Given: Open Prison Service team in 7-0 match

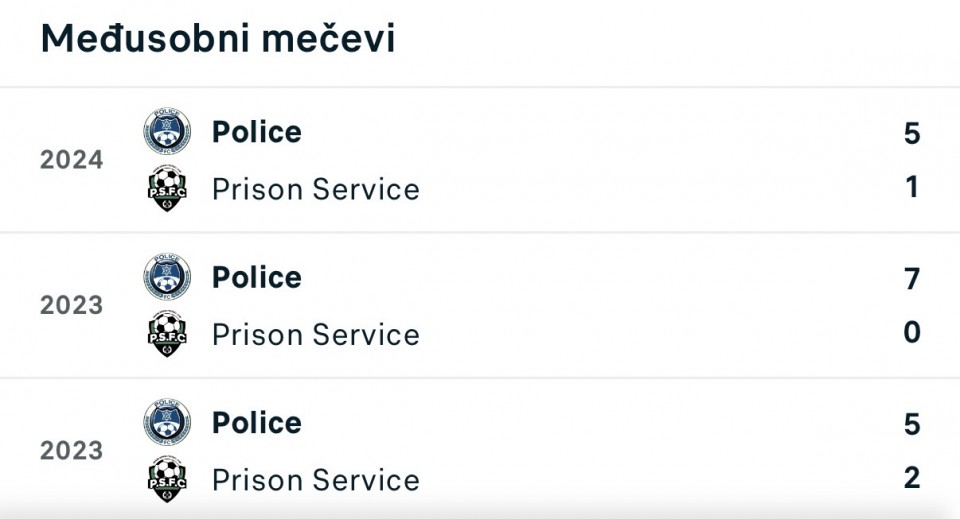Looking at the screenshot, I should [x=316, y=334].
